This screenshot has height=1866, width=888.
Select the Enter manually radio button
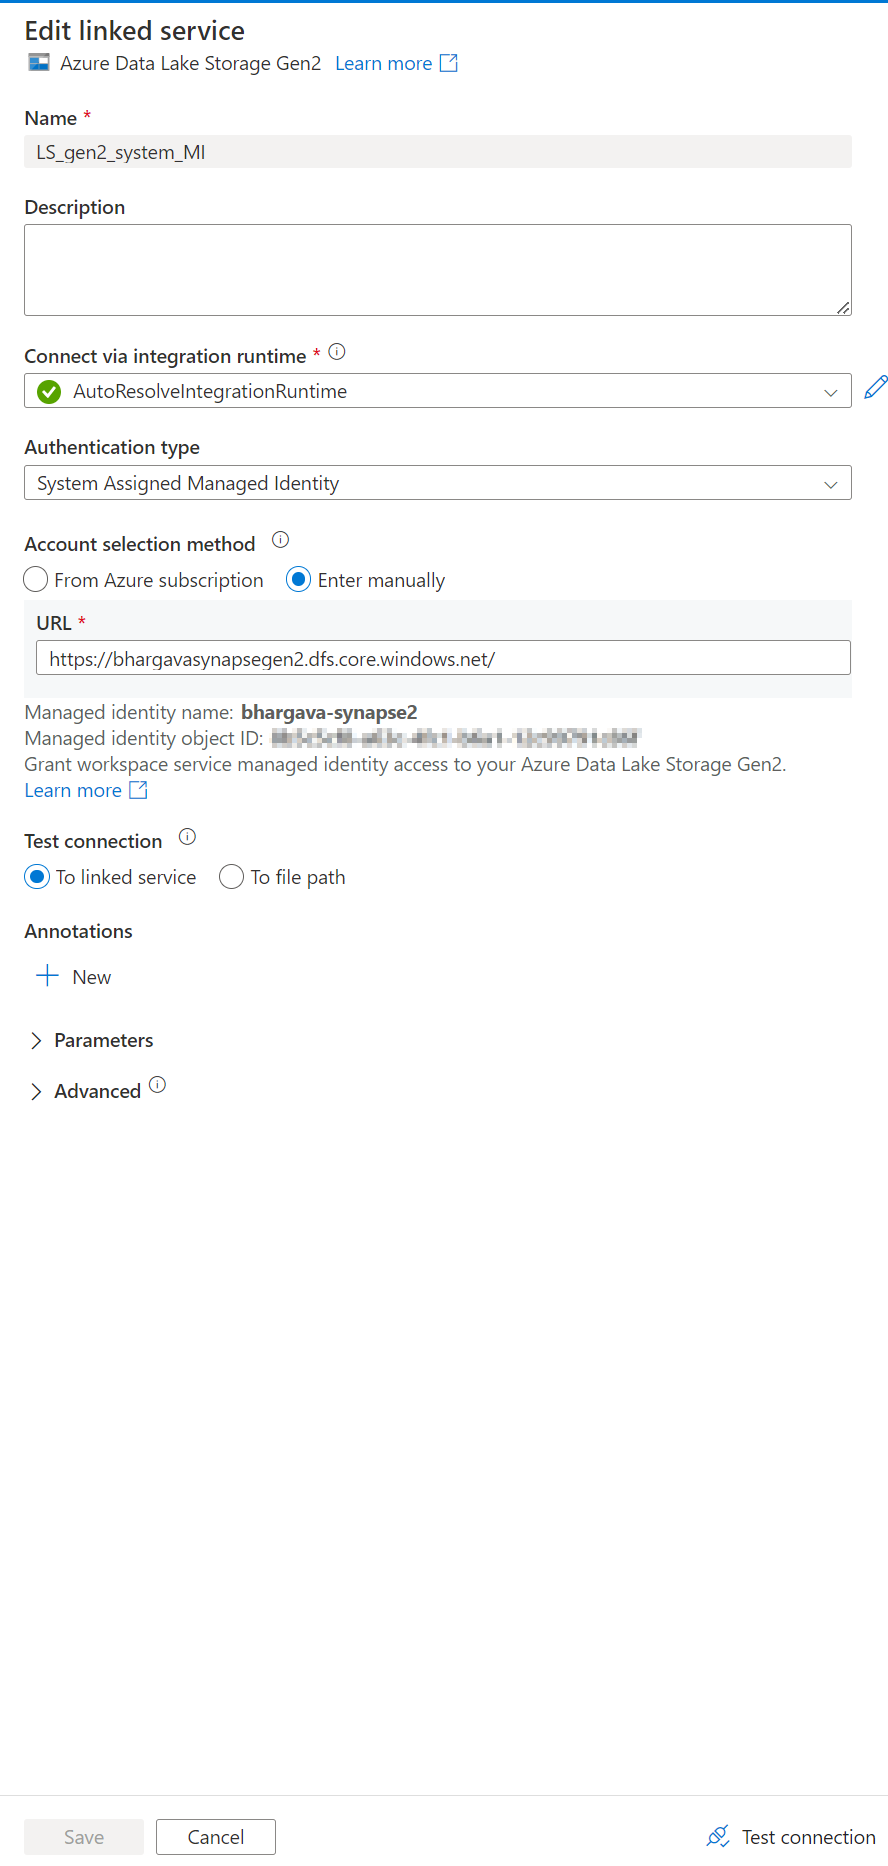[x=298, y=579]
